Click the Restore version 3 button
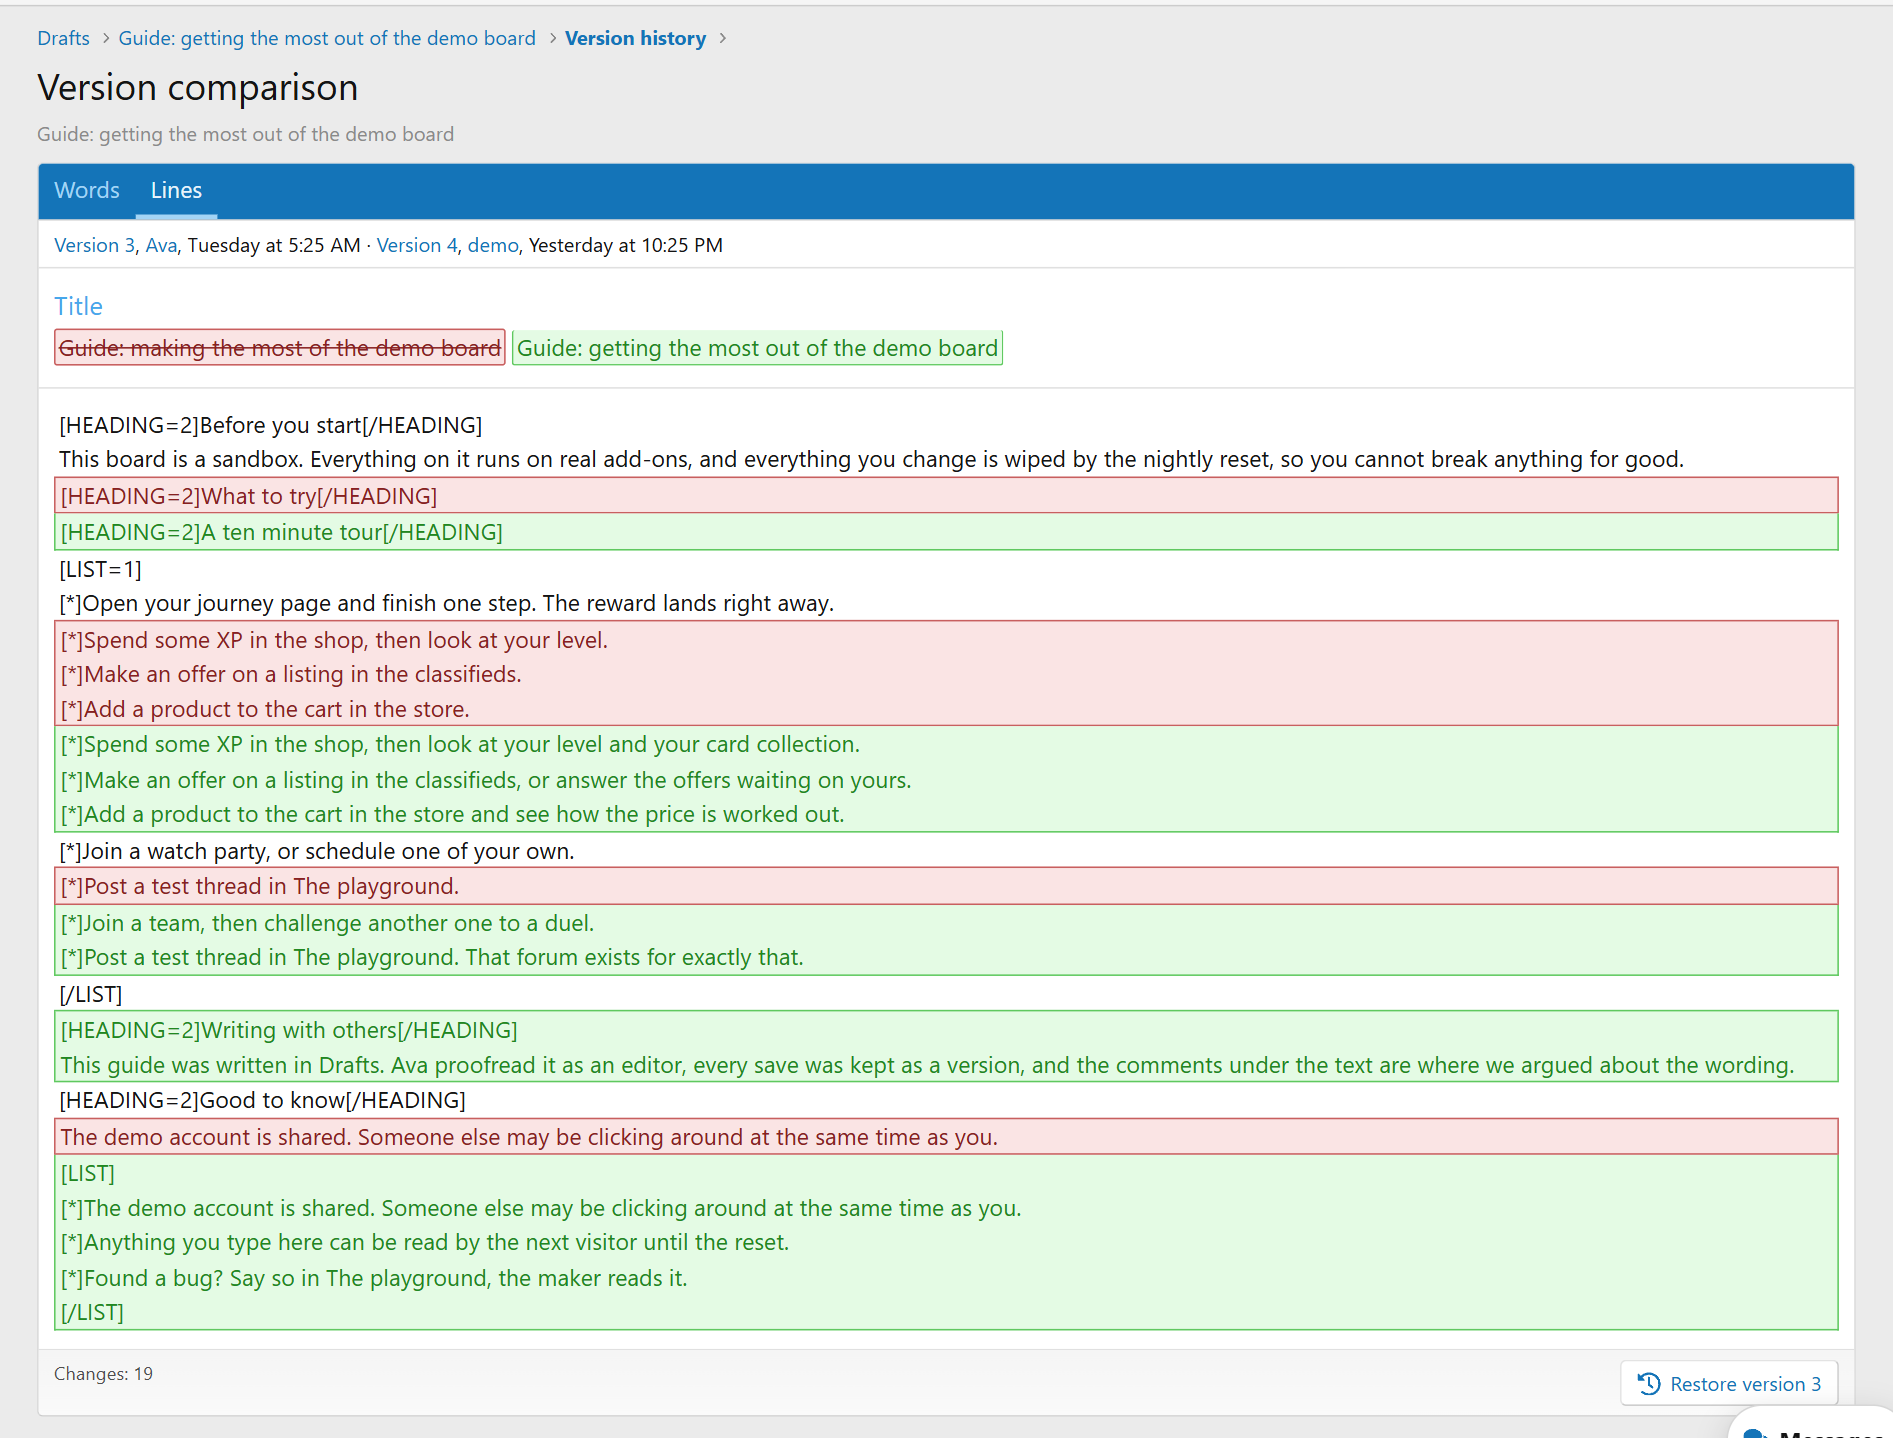The width and height of the screenshot is (1893, 1438). point(1729,1384)
